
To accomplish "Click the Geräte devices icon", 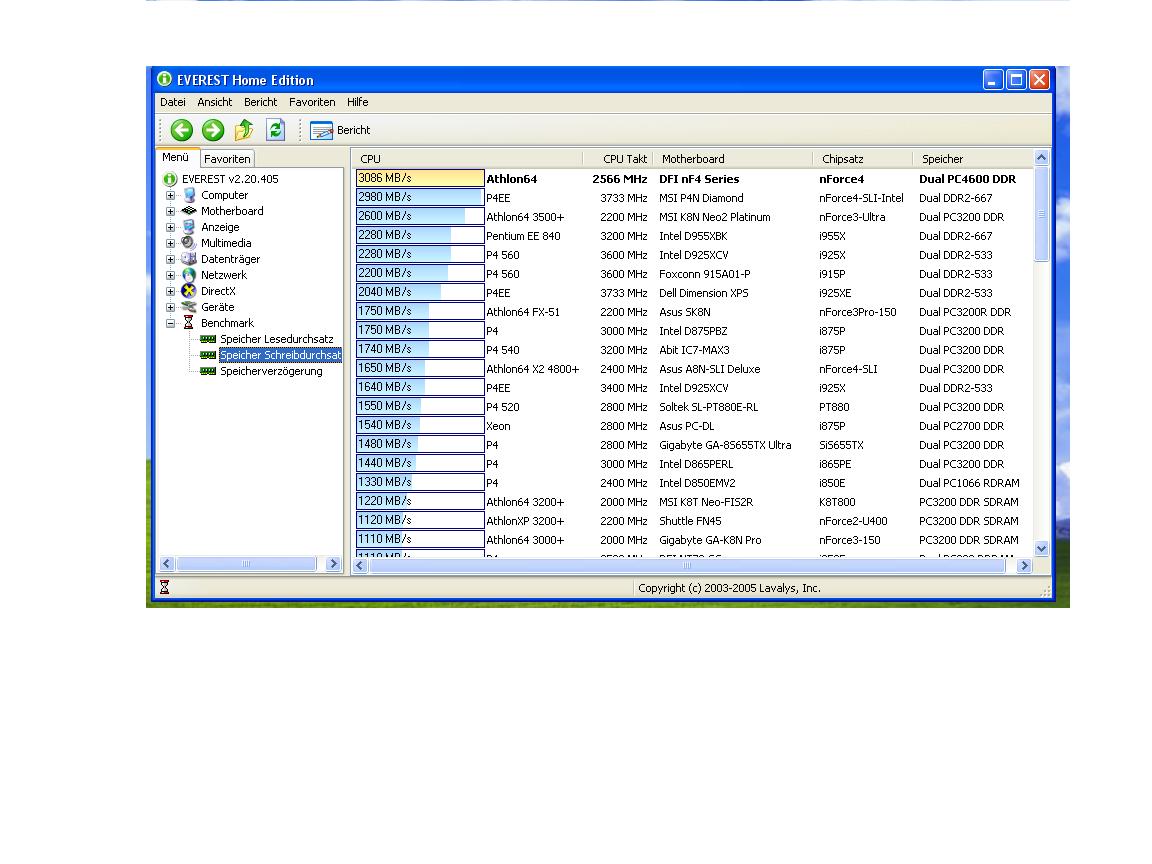I will coord(189,307).
